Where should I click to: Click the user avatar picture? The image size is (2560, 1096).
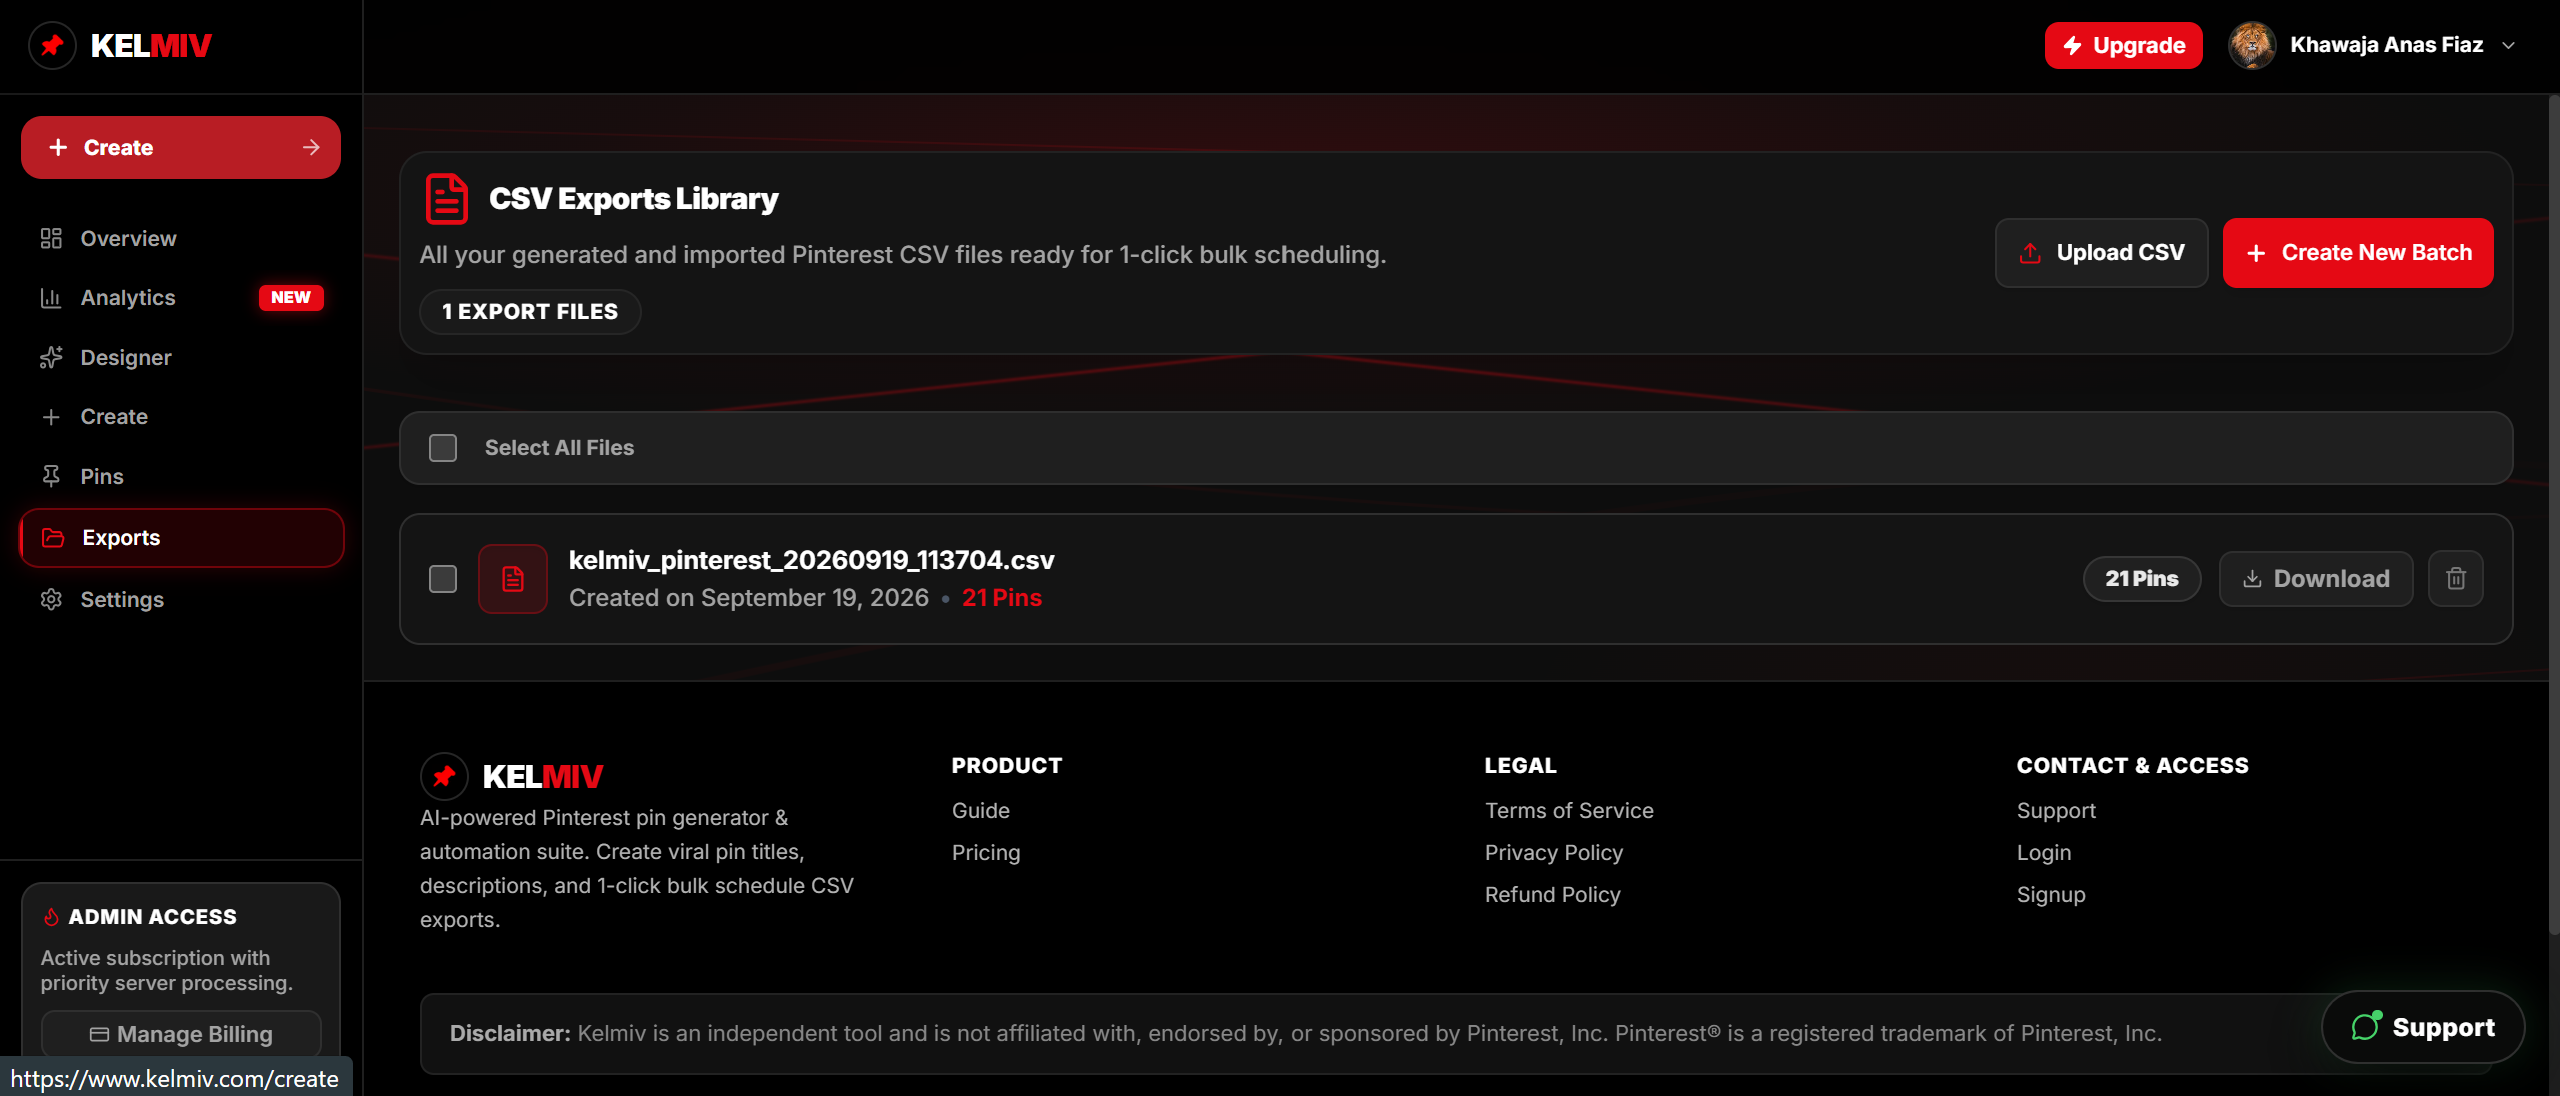tap(2252, 45)
